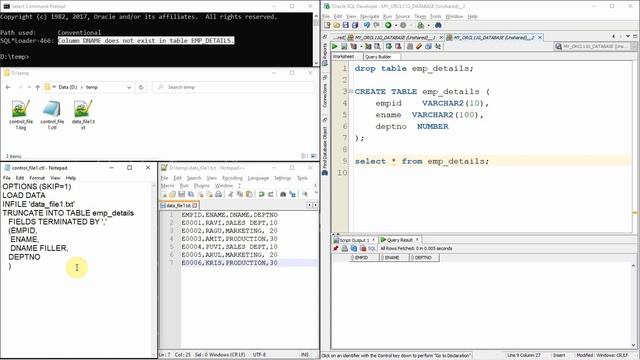This screenshot has height=360, width=640.
Task: Click 'select * from emp_details;' line in worksheet
Action: pos(422,161)
